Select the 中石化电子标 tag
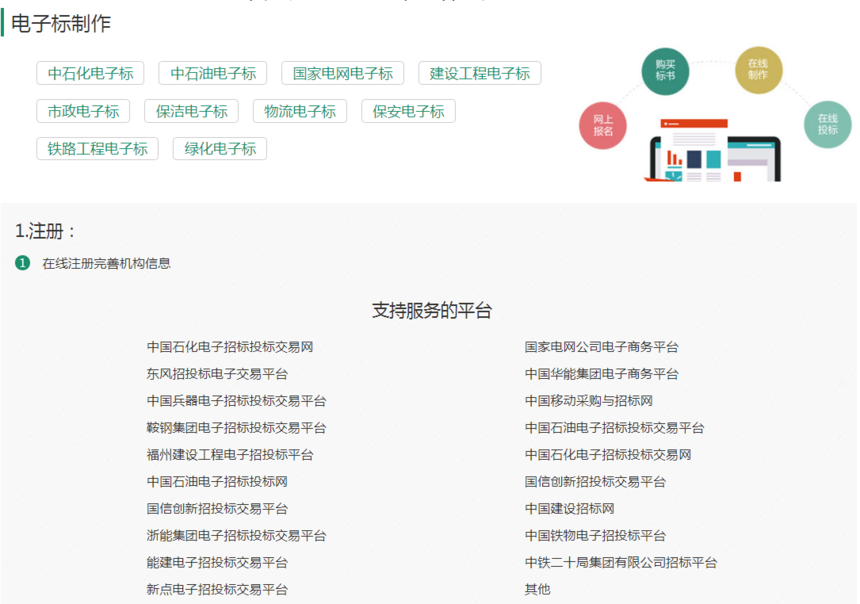This screenshot has height=604, width=860. [90, 73]
